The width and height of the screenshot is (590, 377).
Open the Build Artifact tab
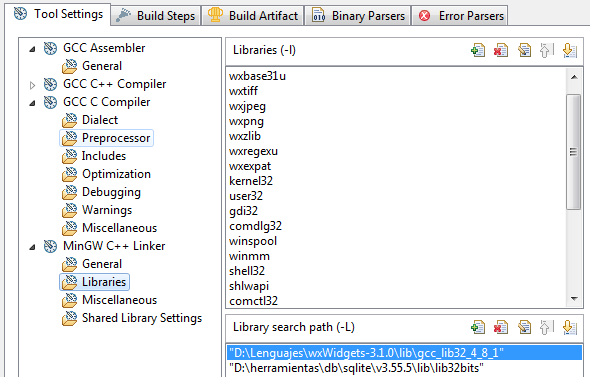[x=252, y=16]
